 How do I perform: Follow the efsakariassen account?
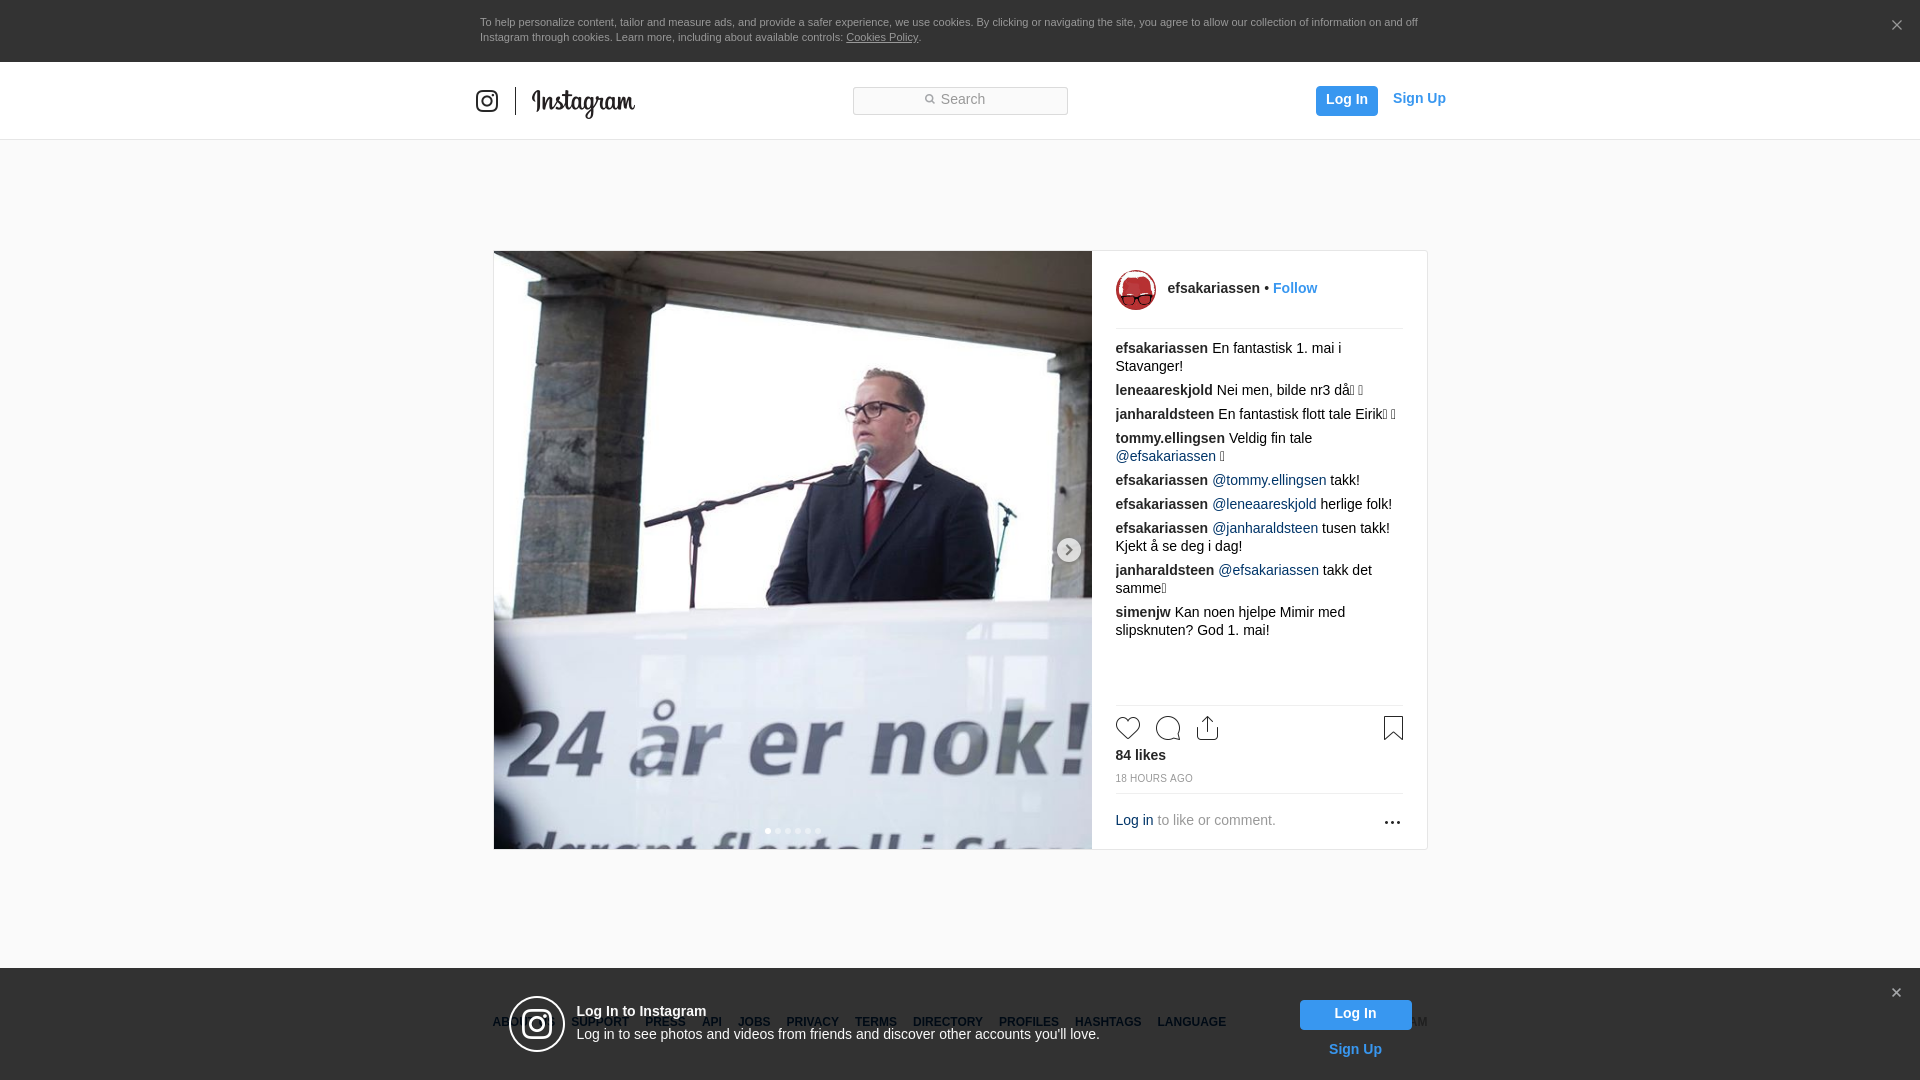(1295, 288)
